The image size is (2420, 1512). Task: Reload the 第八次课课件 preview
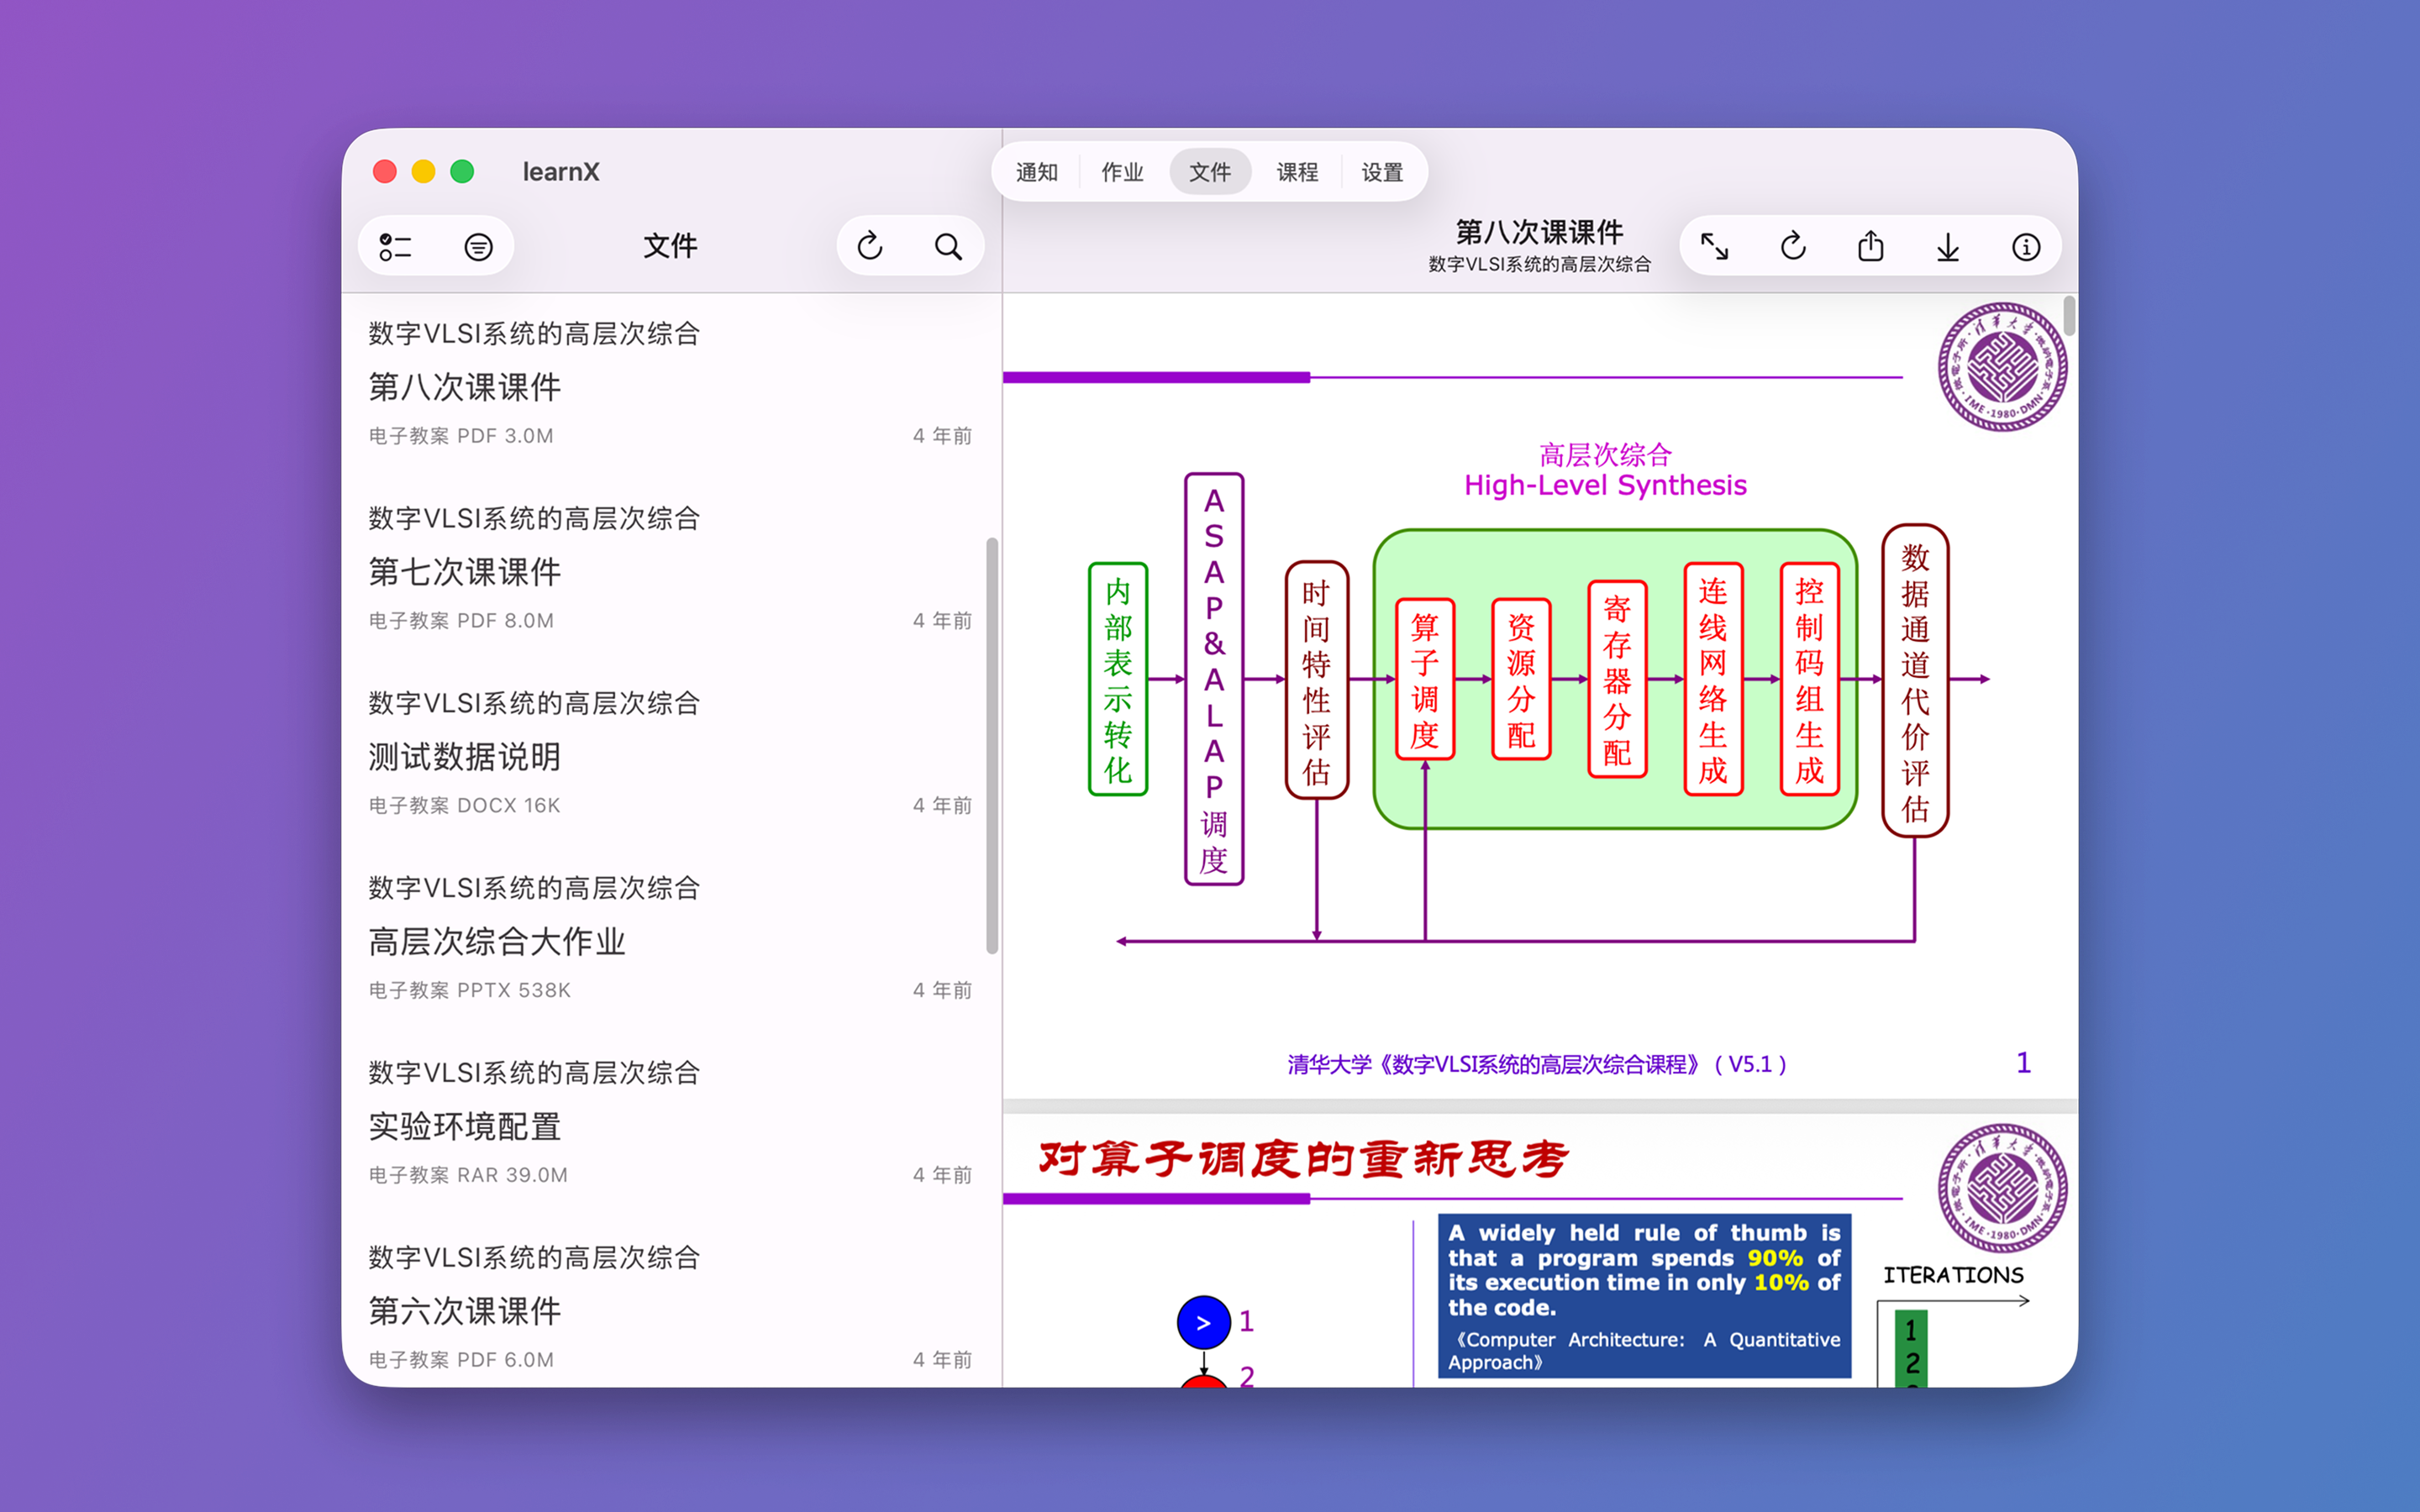[x=1793, y=246]
